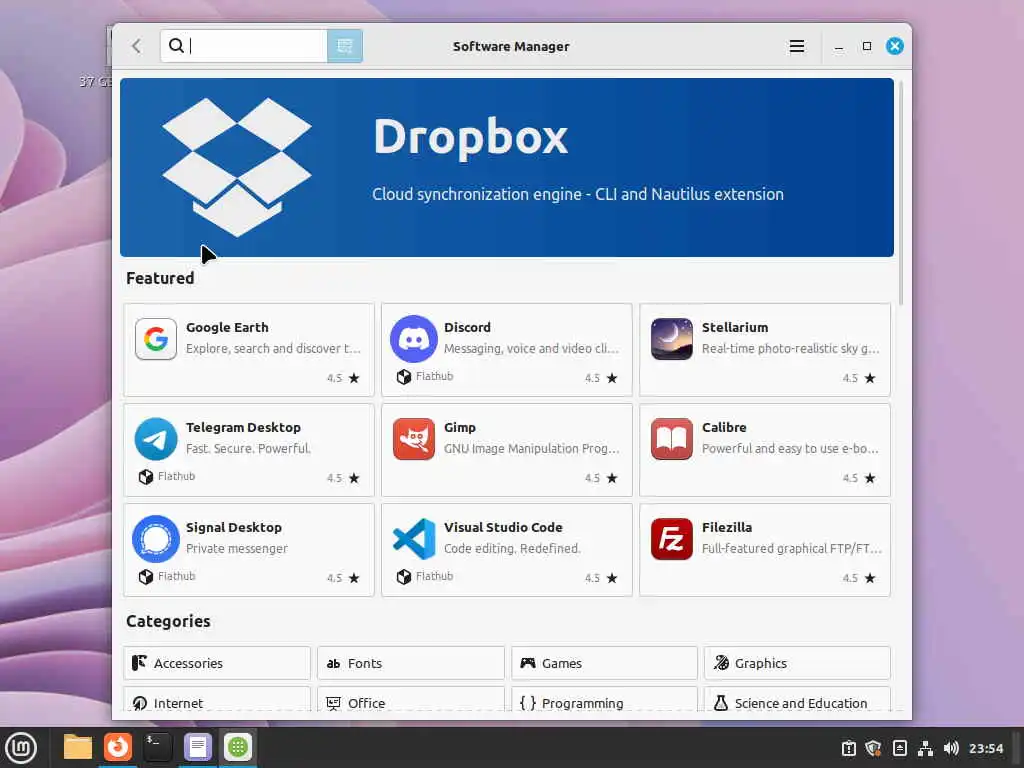
Task: Open the Stellarium app icon
Action: pyautogui.click(x=671, y=339)
